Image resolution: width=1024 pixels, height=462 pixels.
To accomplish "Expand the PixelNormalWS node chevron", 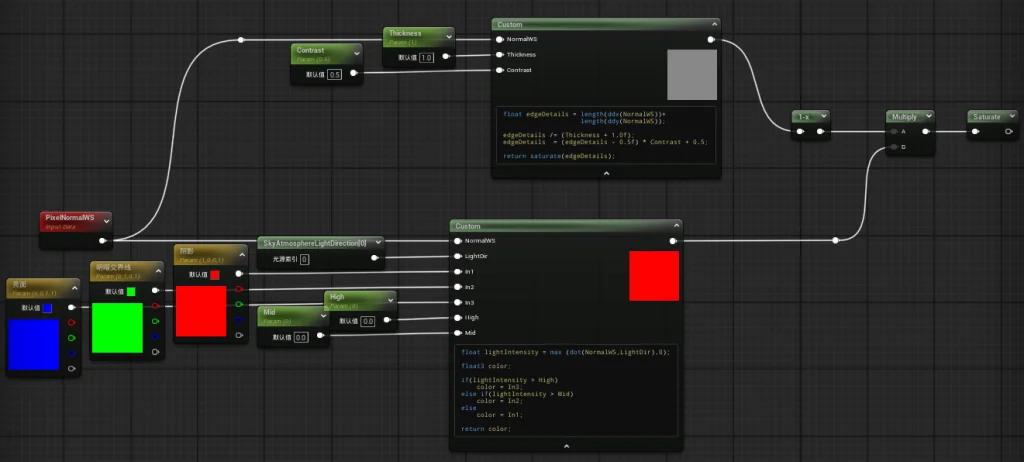I will pos(106,221).
